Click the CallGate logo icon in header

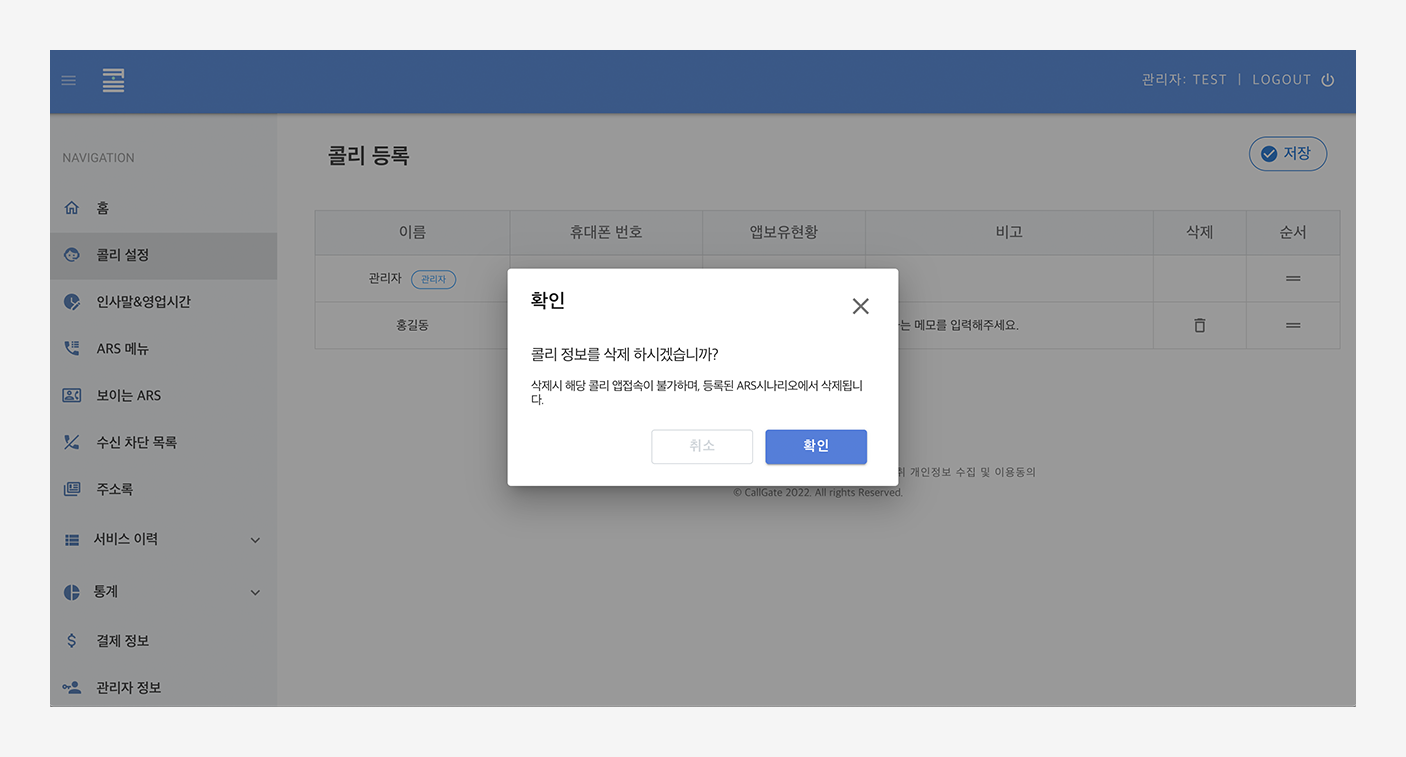point(113,81)
